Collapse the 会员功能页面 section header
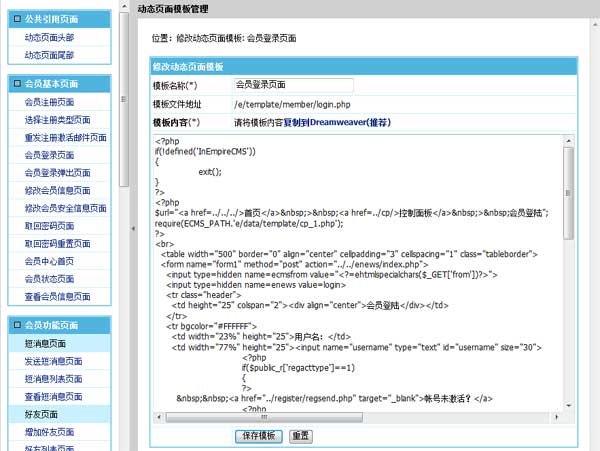This screenshot has height=451, width=600. click(60, 326)
